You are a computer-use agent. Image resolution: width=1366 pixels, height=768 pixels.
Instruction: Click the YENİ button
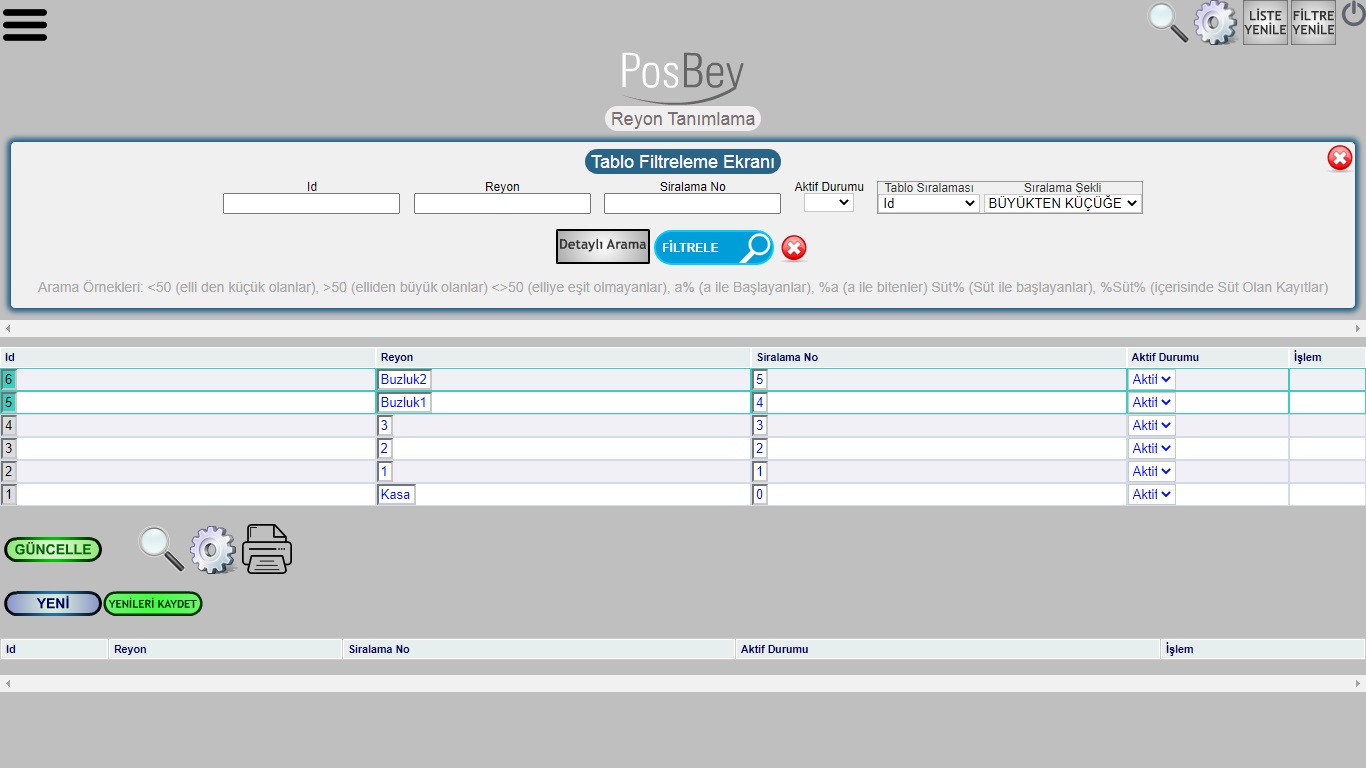tap(53, 603)
